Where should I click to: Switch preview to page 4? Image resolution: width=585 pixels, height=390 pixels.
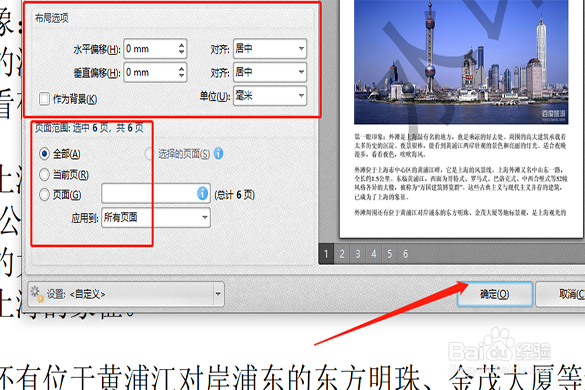pos(373,254)
